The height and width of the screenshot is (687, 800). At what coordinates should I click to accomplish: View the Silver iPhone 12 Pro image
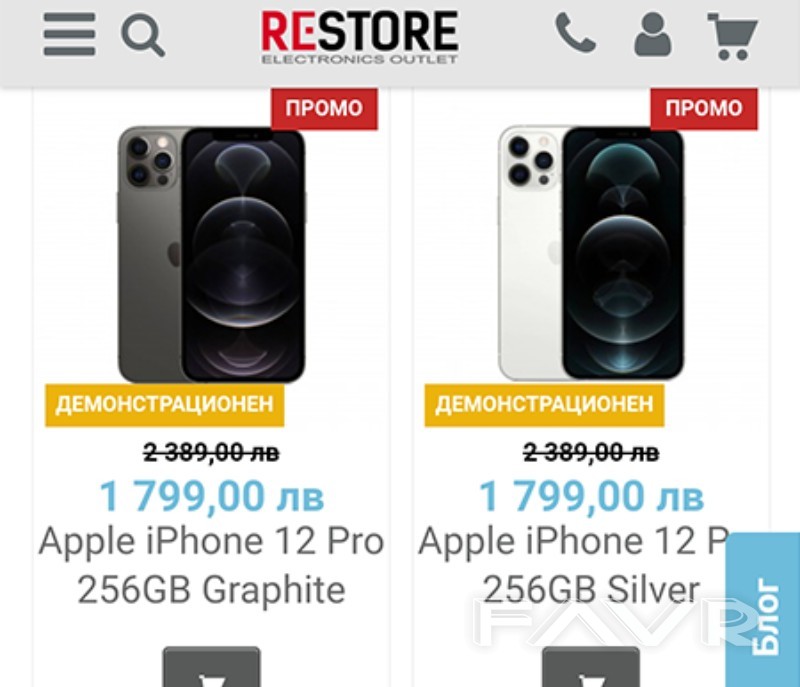[x=591, y=253]
